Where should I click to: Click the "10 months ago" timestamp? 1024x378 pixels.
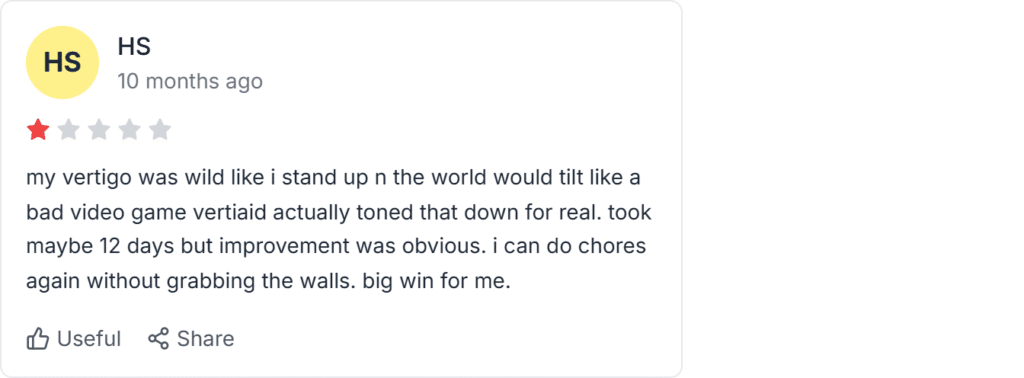click(190, 82)
